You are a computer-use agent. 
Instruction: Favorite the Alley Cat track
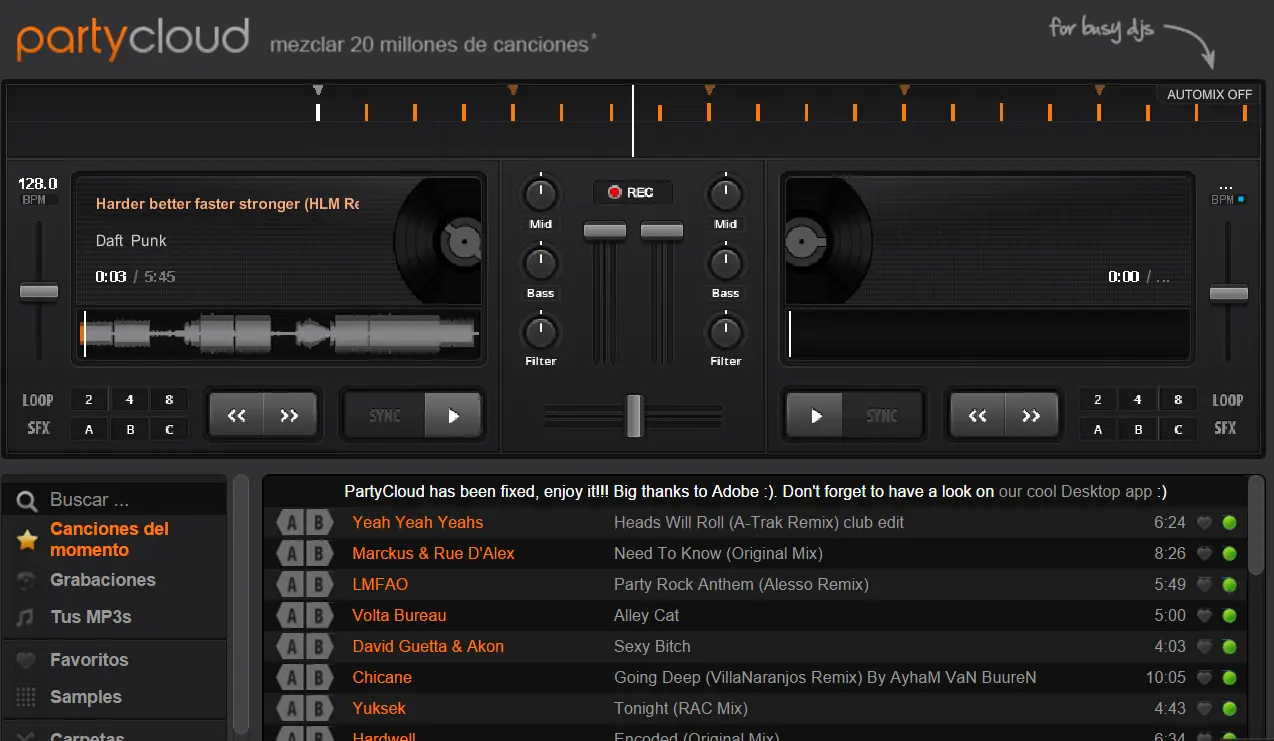[1205, 615]
